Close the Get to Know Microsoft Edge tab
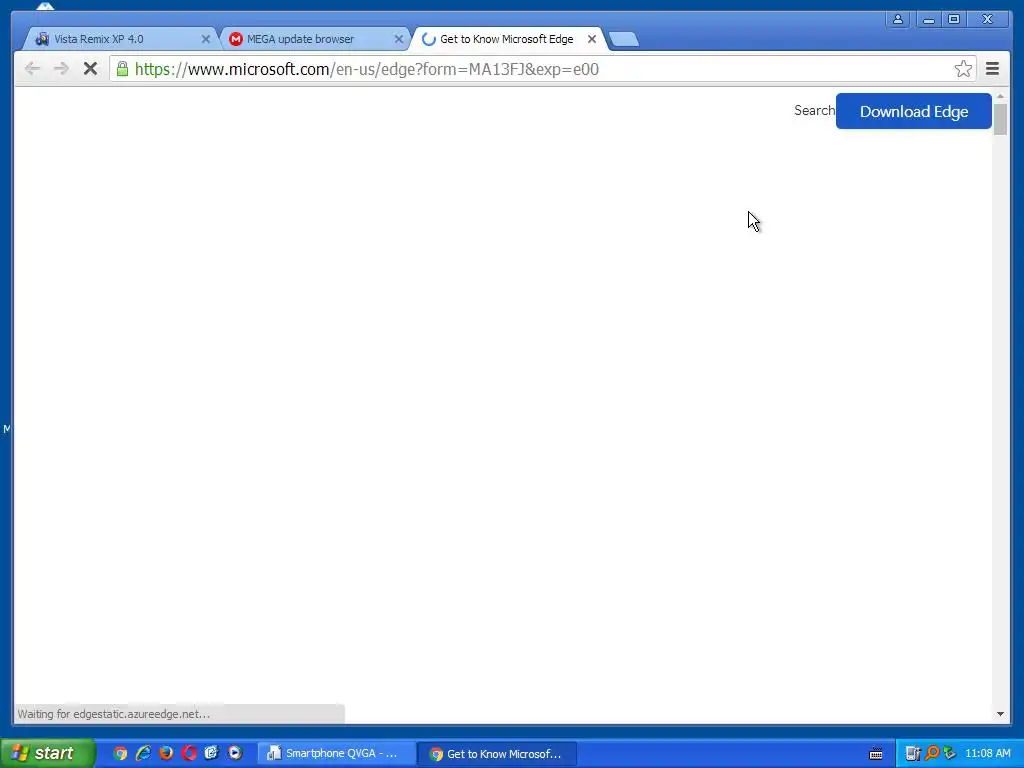The image size is (1024, 768). point(592,39)
